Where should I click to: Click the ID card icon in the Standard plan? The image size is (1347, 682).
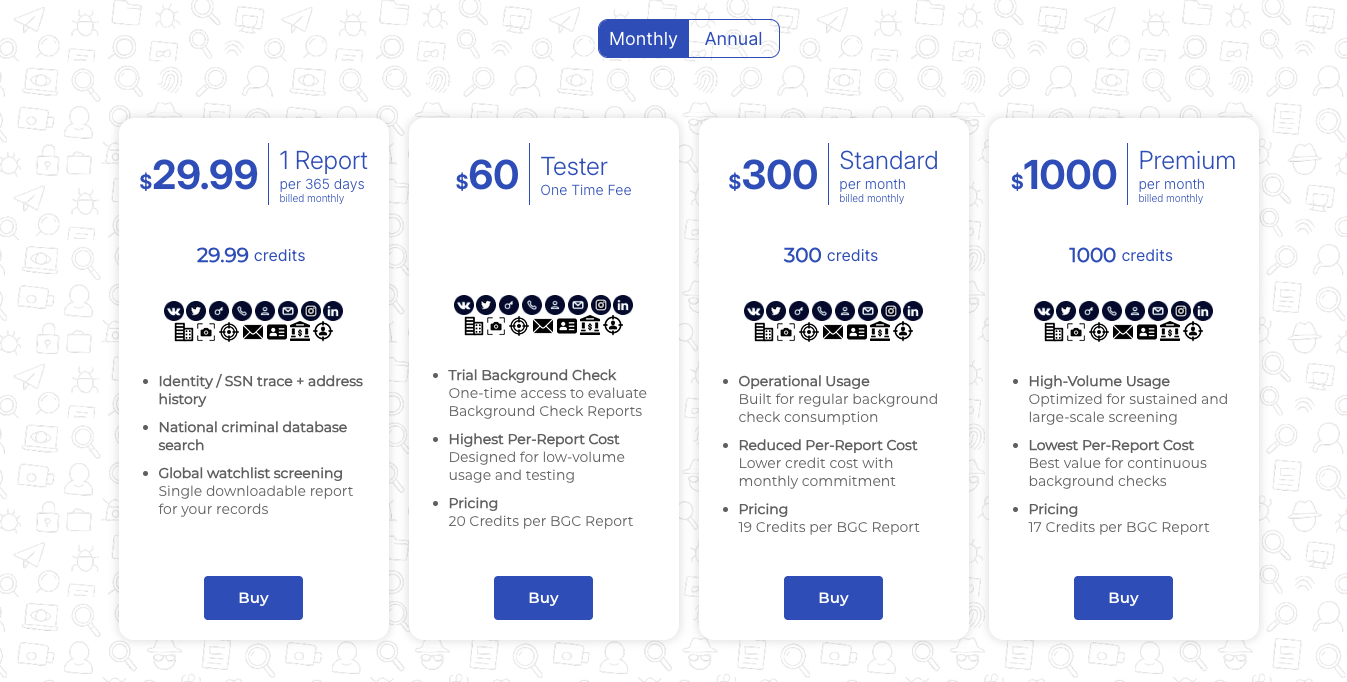(857, 332)
